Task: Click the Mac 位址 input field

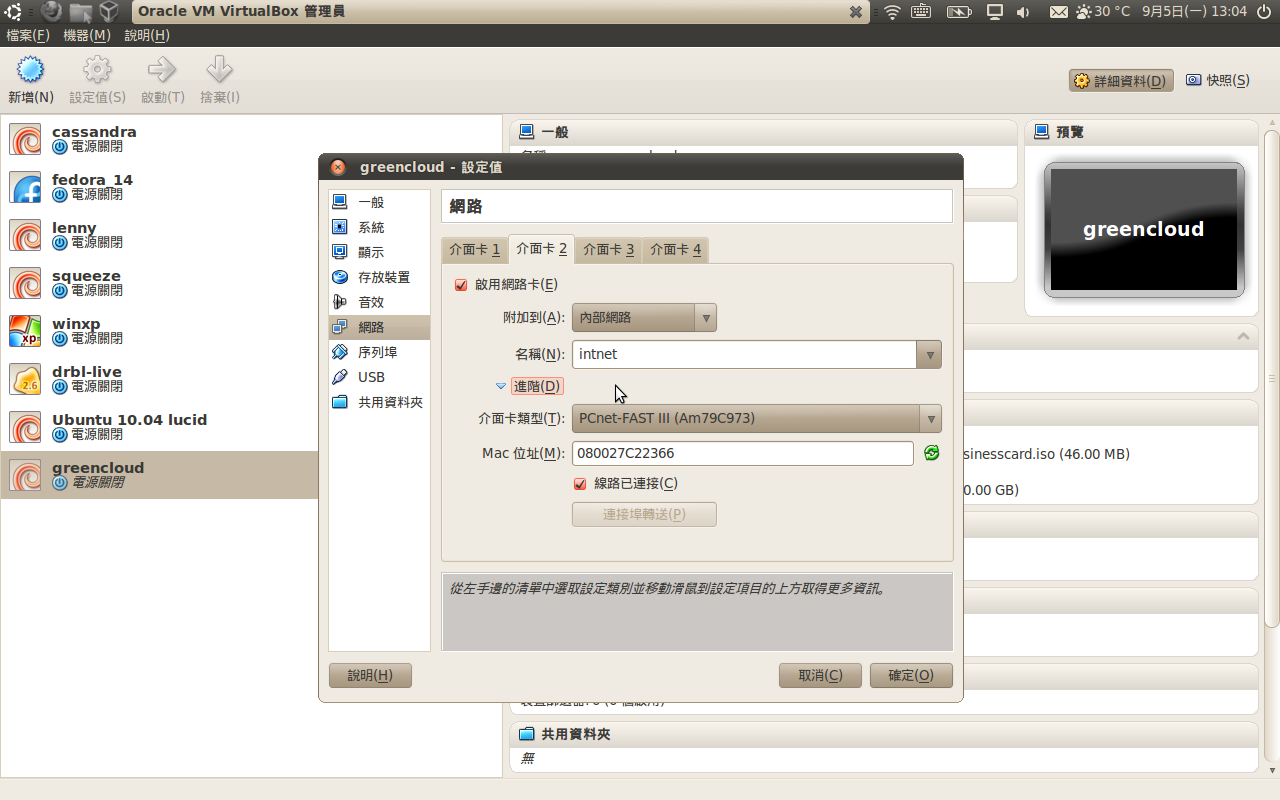Action: (743, 454)
